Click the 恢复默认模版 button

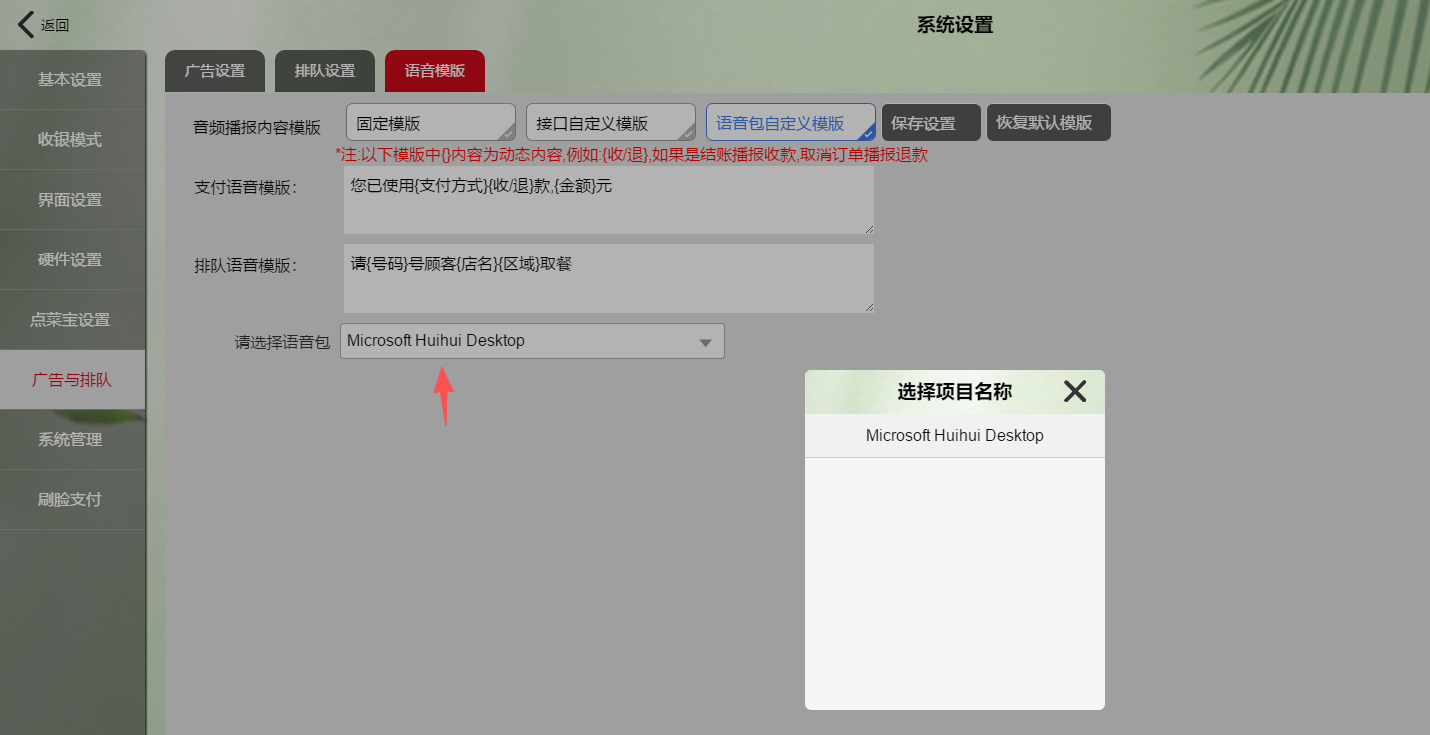[1048, 123]
